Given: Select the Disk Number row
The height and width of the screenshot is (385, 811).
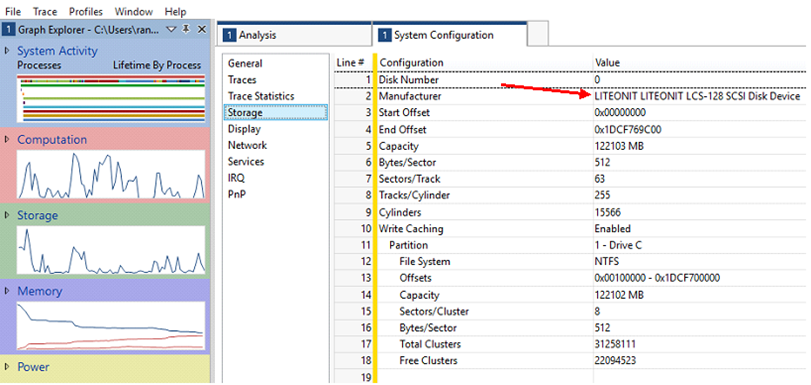Looking at the screenshot, I should coord(570,80).
